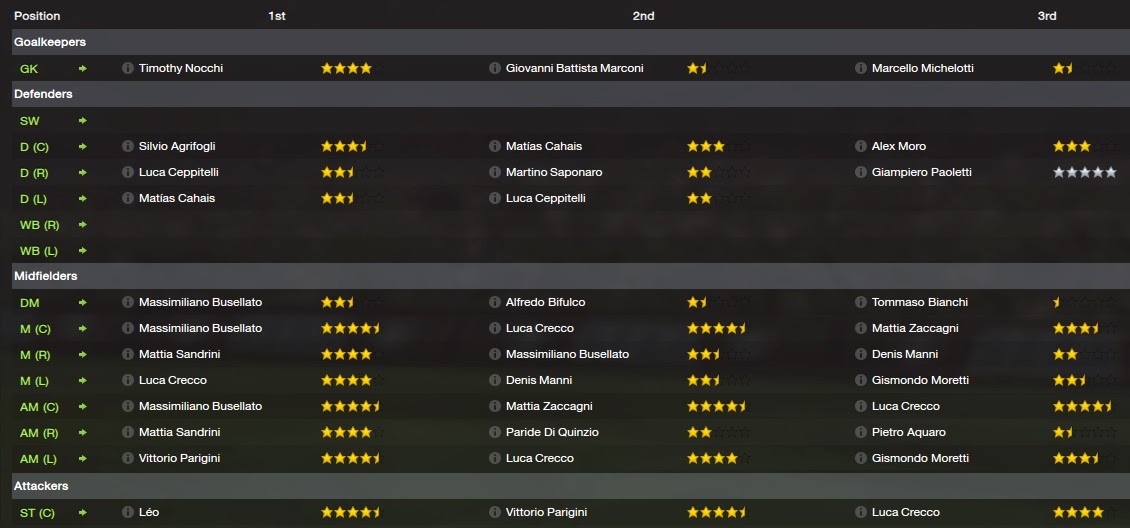Image resolution: width=1130 pixels, height=528 pixels.
Task: Click green arrow next to DM position
Action: pyautogui.click(x=83, y=302)
